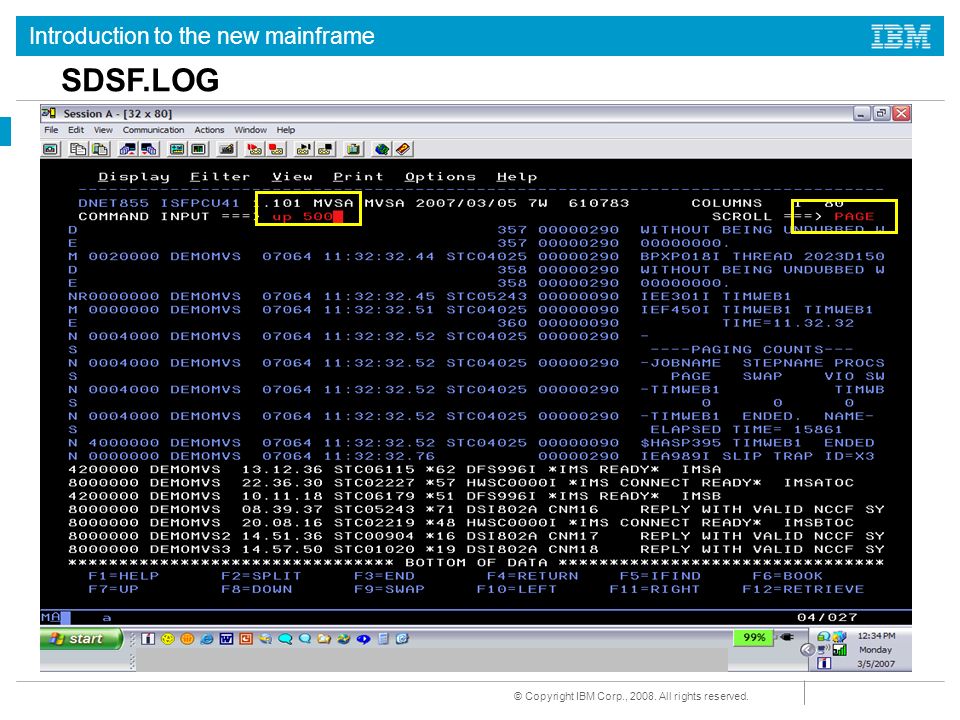Image resolution: width=960 pixels, height=720 pixels.
Task: Open the View menu in menu bar
Action: click(103, 130)
